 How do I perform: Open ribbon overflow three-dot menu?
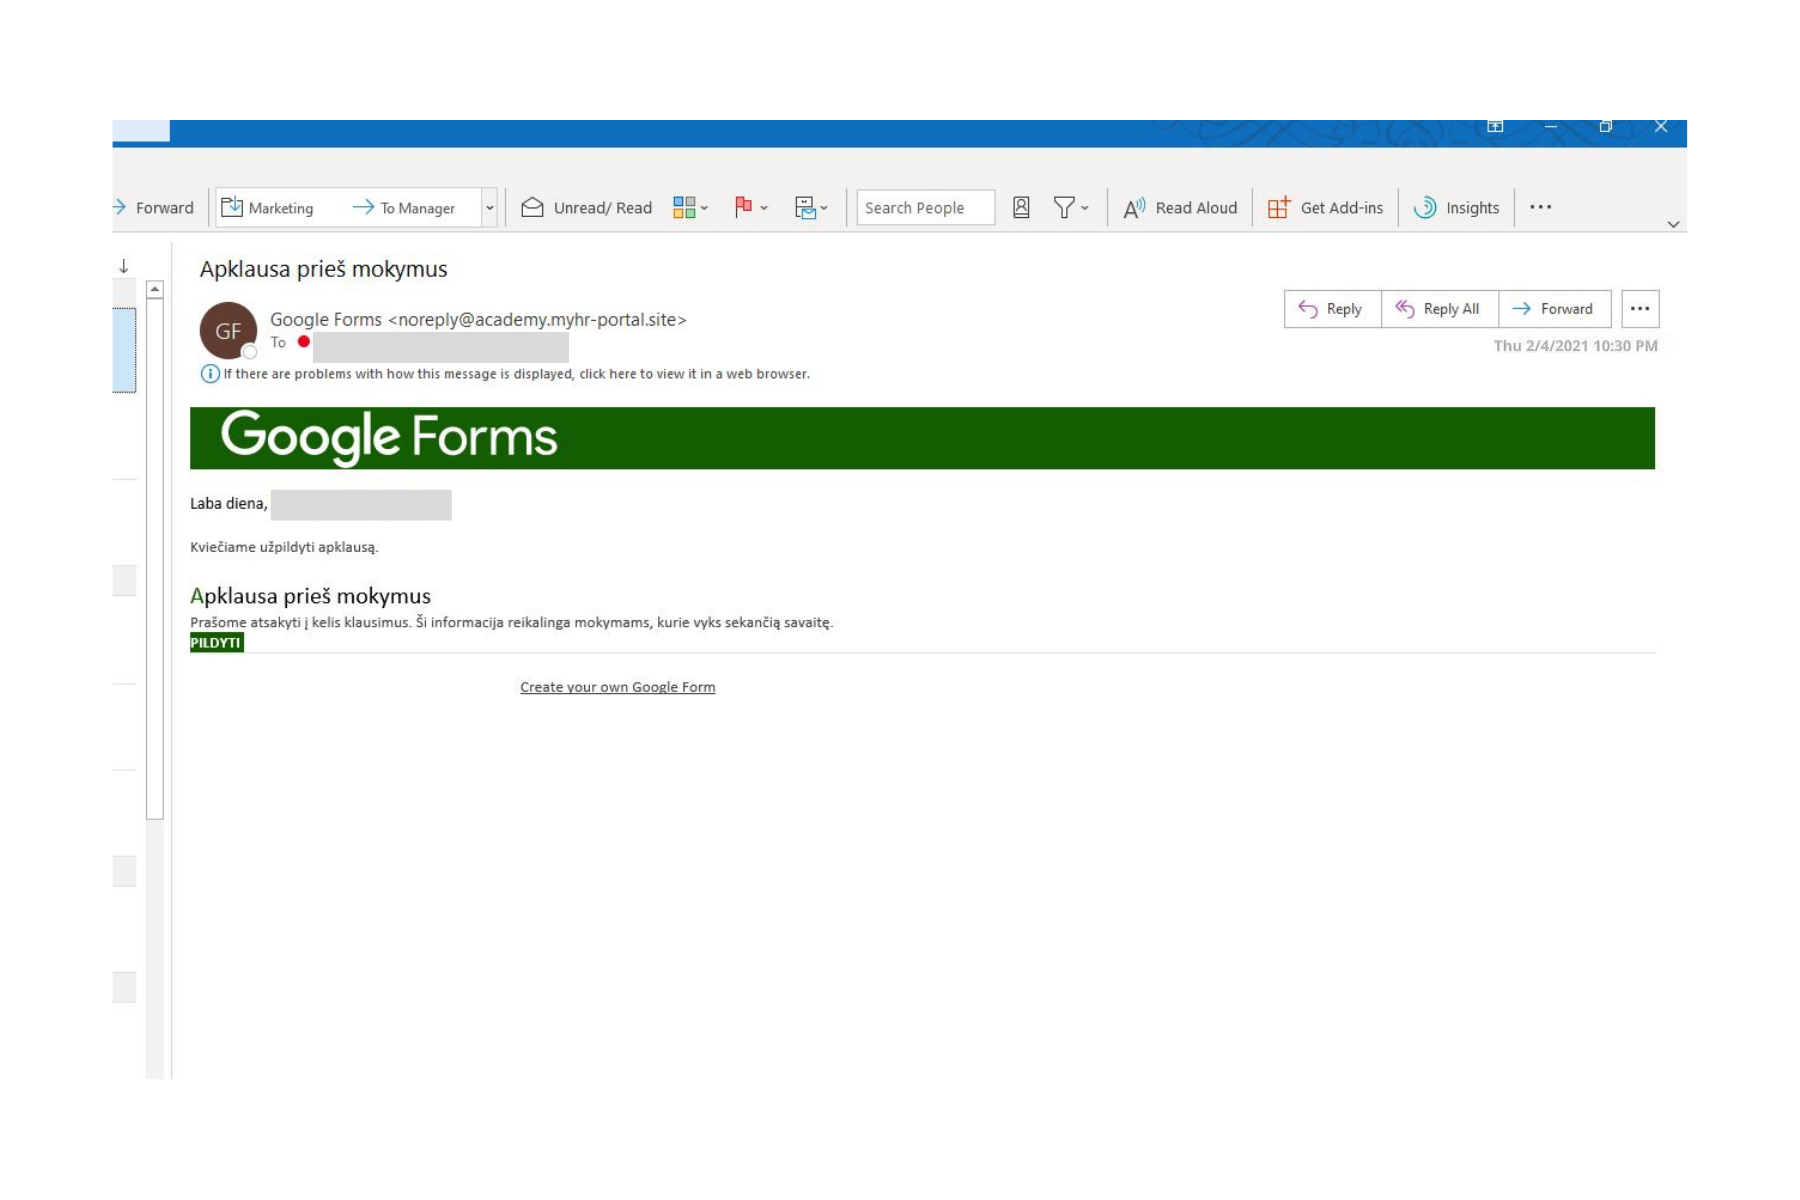point(1540,207)
